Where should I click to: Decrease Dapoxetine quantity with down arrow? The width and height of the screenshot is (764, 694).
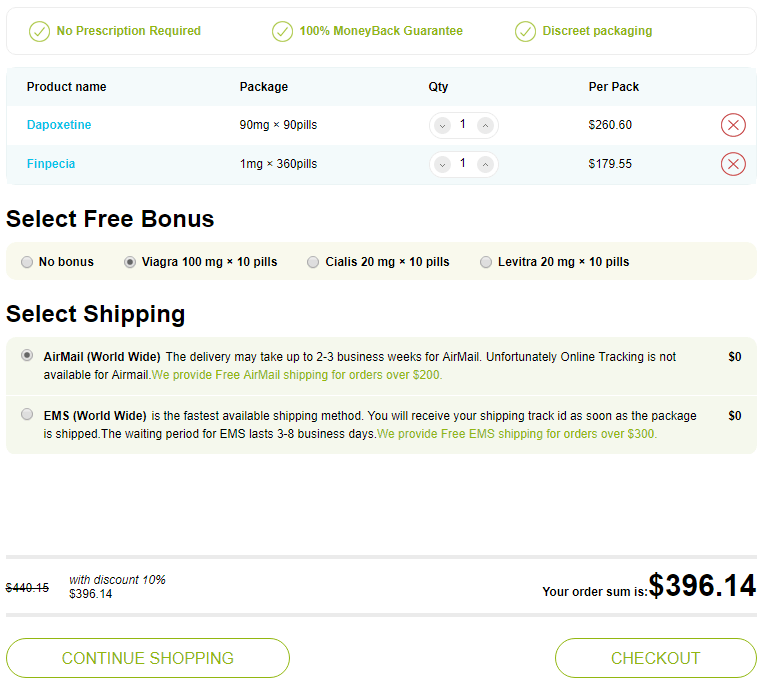pyautogui.click(x=442, y=126)
